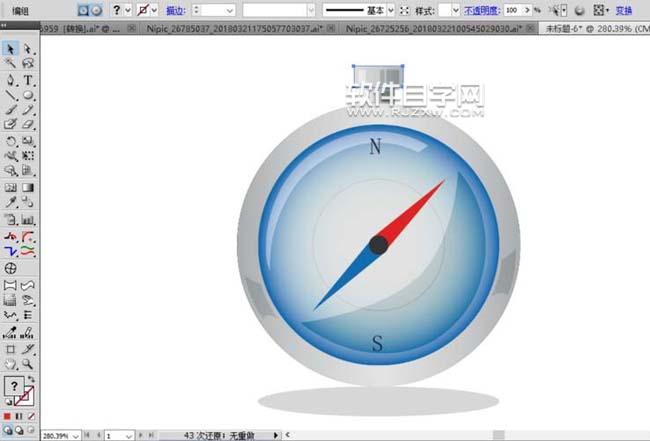Choose the Type tool

(x=28, y=80)
